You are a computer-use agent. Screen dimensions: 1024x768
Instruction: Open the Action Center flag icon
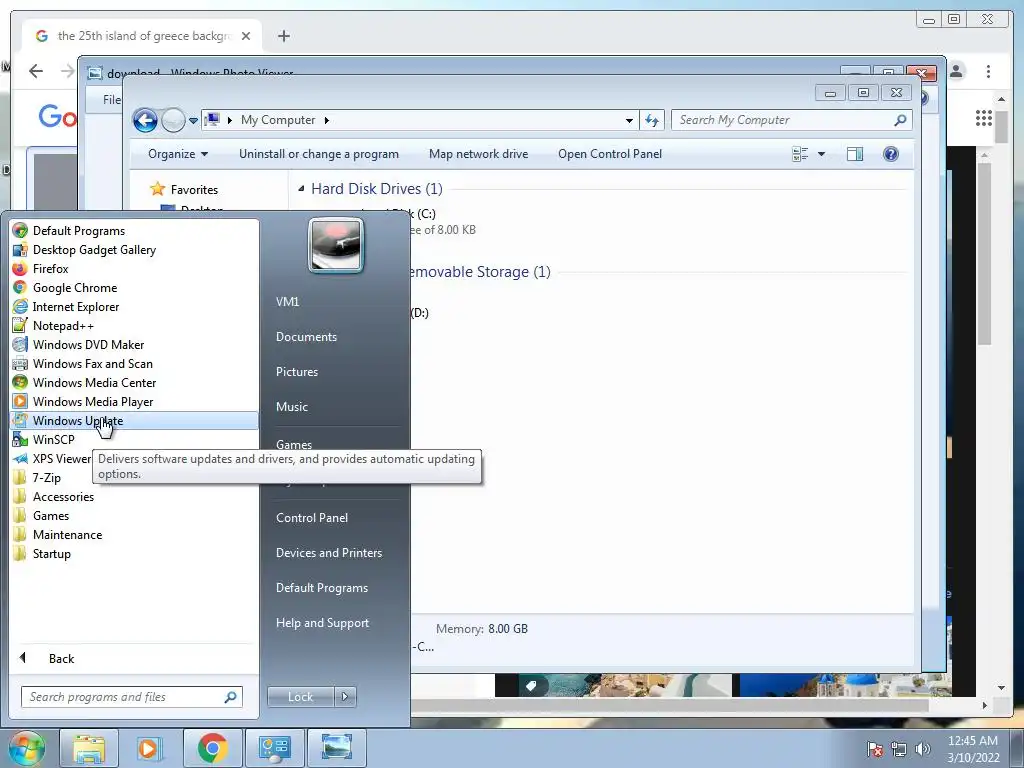[x=874, y=749]
